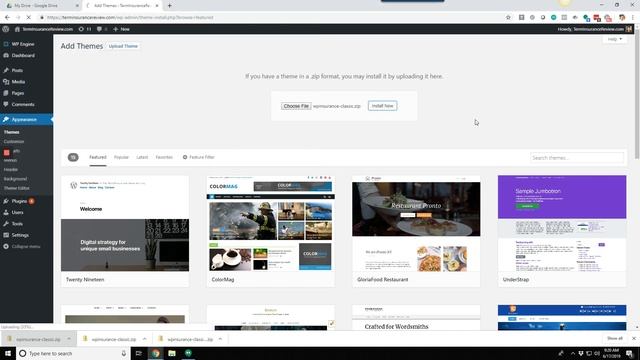Viewport: 640px width, 360px height.
Task: Click the Windows Start button
Action: click(x=8, y=353)
